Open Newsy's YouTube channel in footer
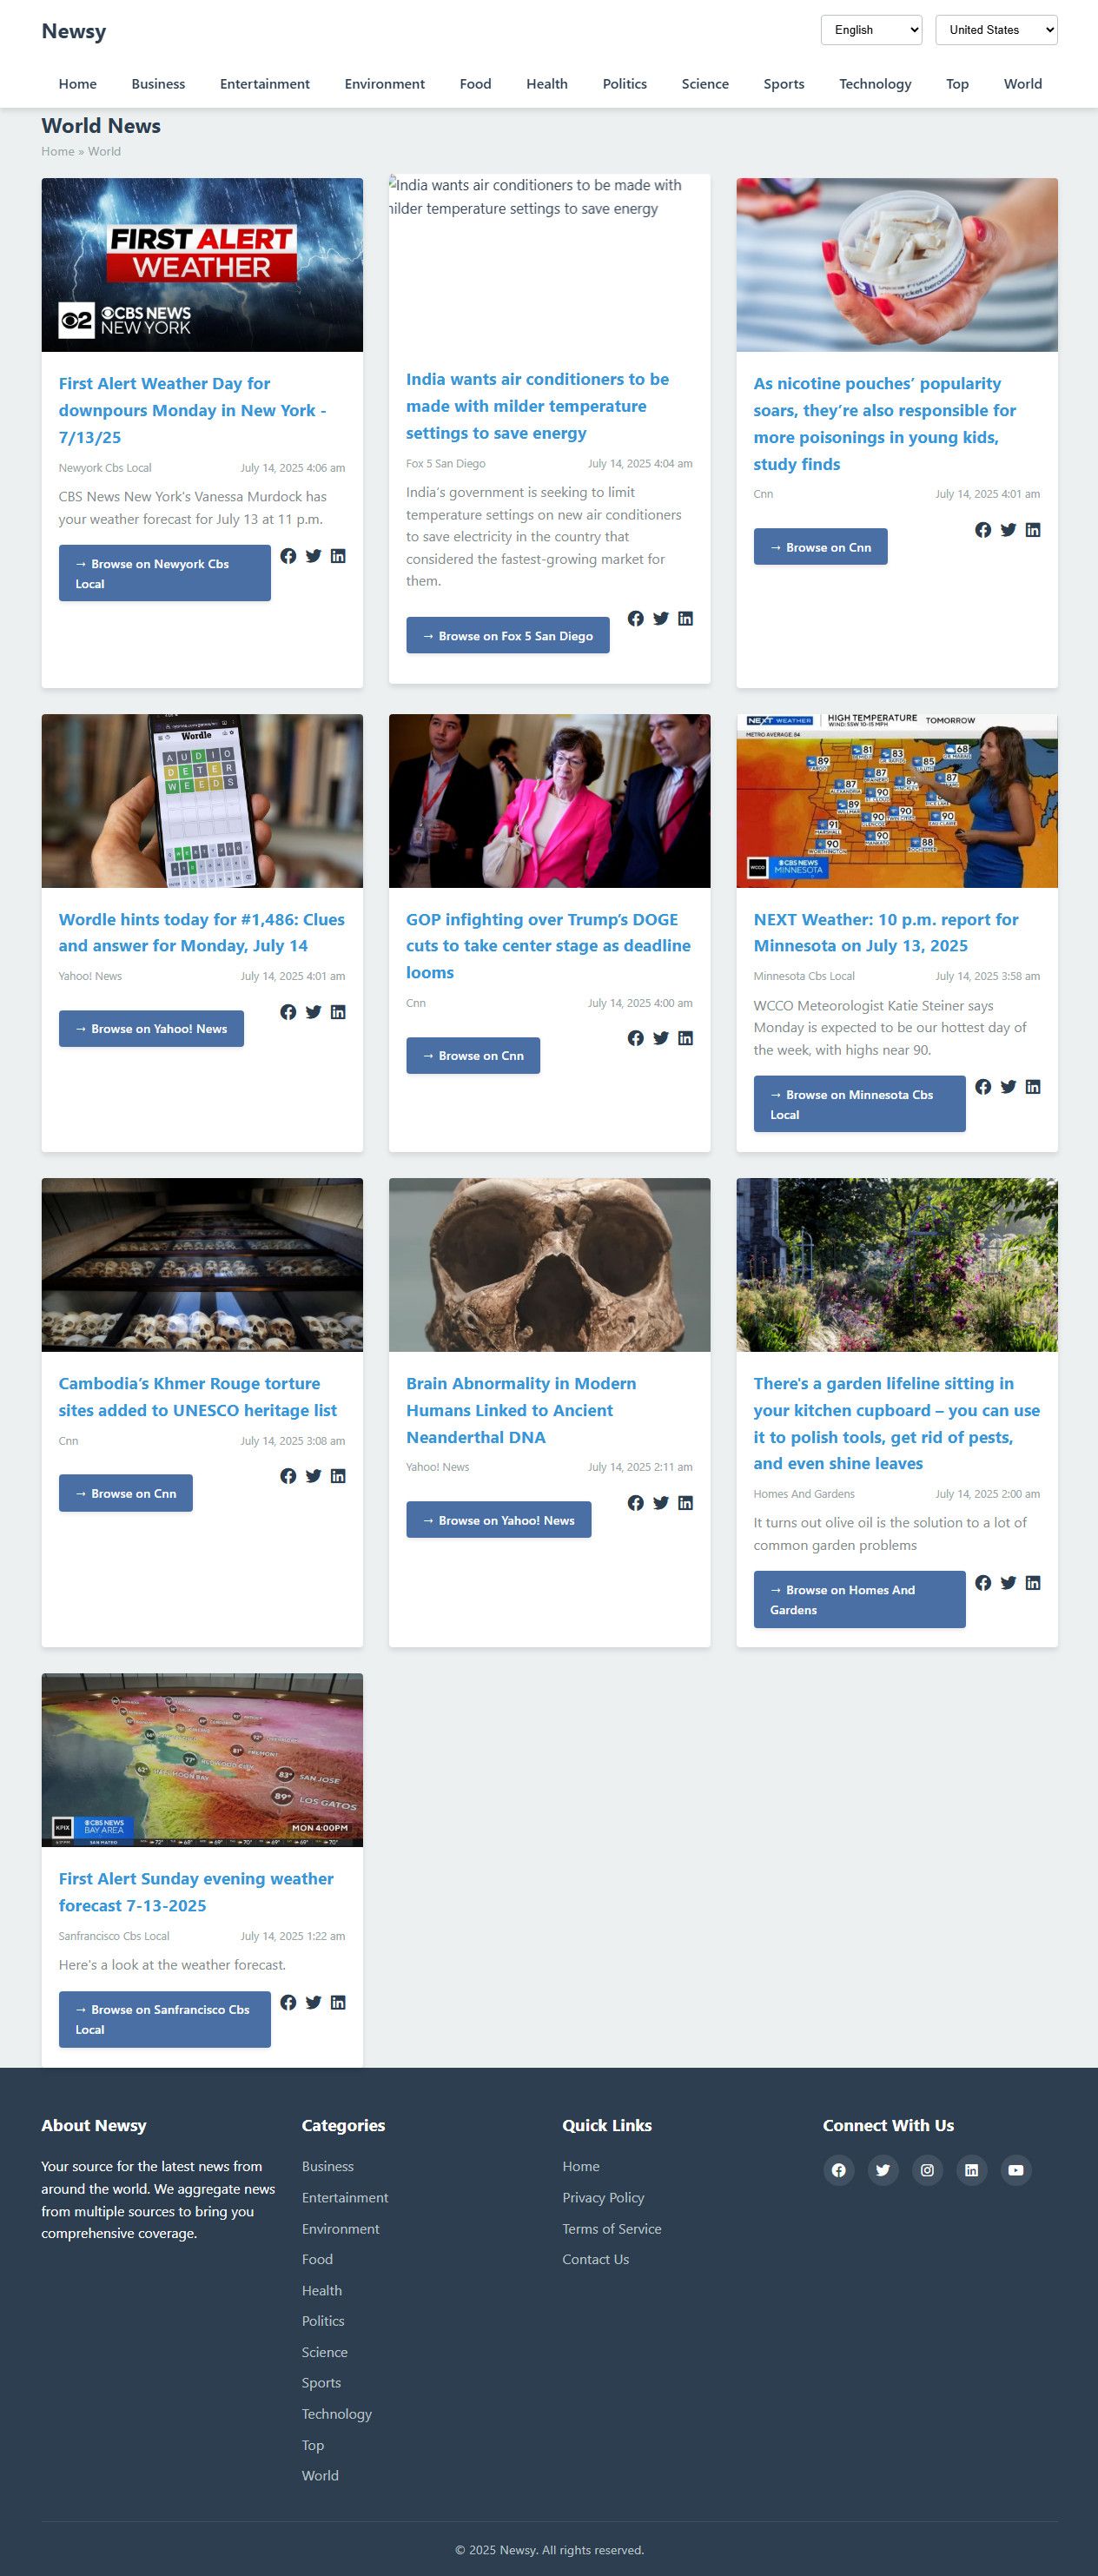This screenshot has width=1098, height=2576. click(x=1015, y=2170)
